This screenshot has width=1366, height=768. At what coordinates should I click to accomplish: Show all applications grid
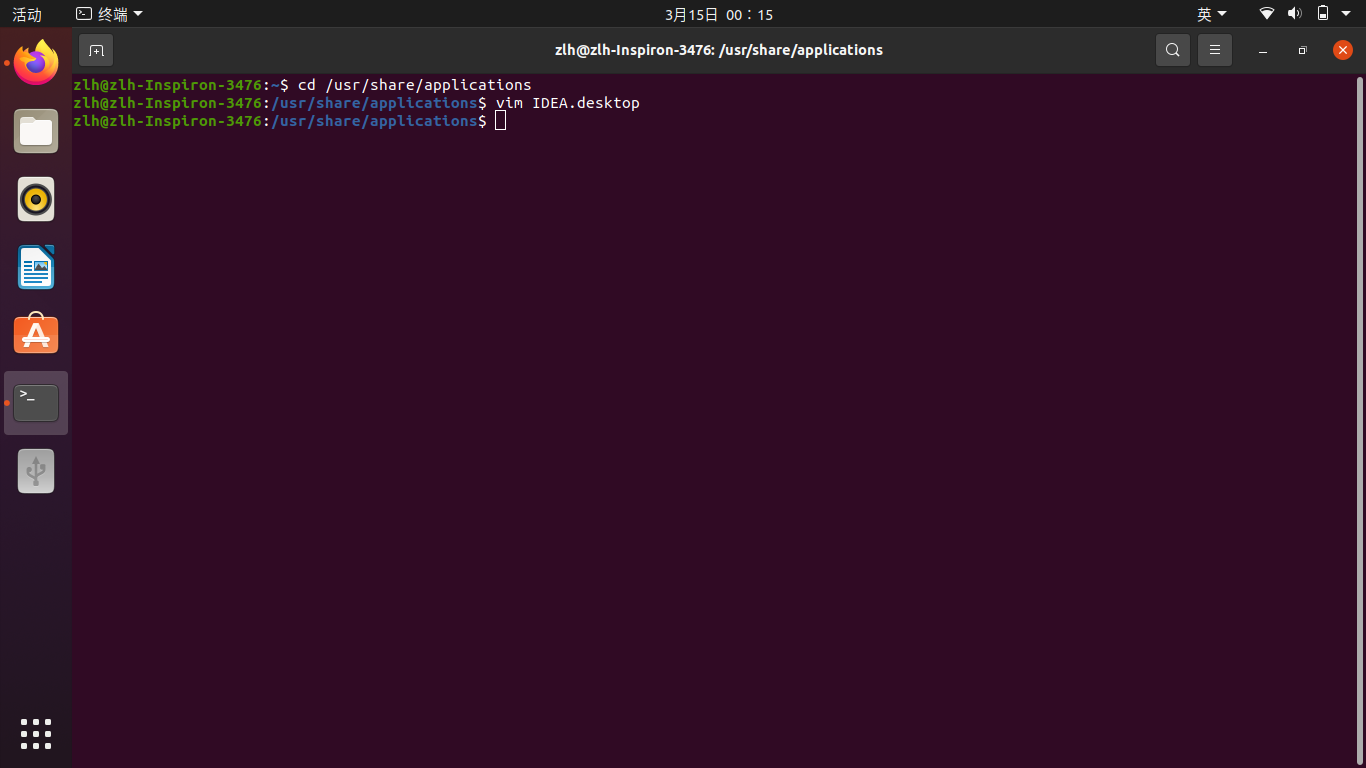click(36, 733)
